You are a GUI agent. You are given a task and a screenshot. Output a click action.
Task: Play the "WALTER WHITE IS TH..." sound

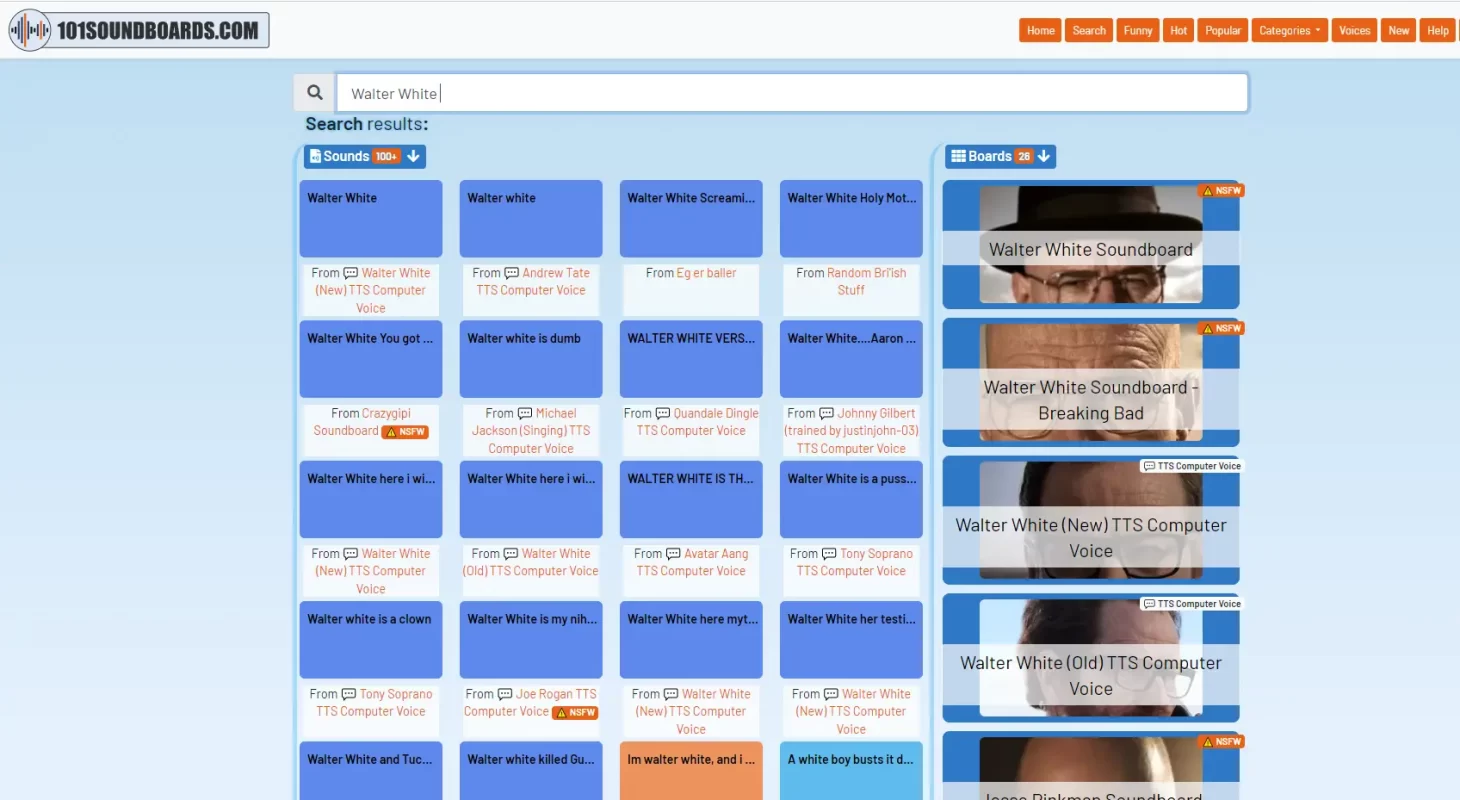pyautogui.click(x=691, y=499)
